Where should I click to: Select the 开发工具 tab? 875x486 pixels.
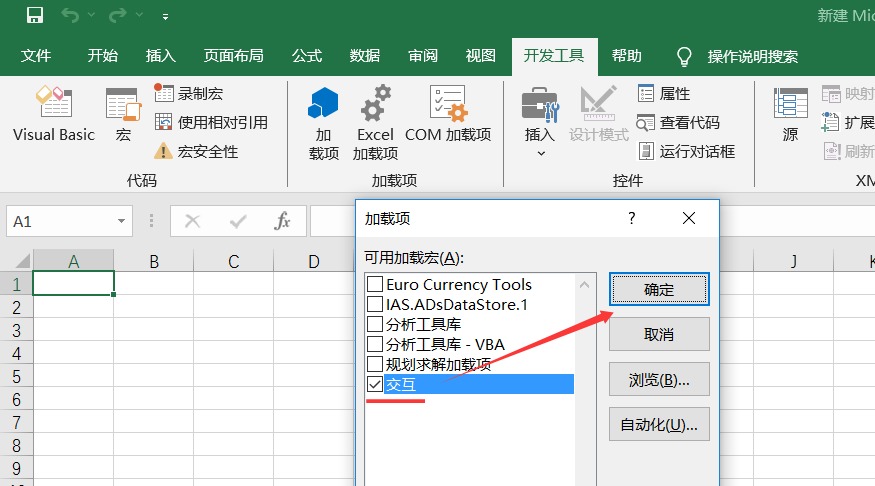[554, 56]
